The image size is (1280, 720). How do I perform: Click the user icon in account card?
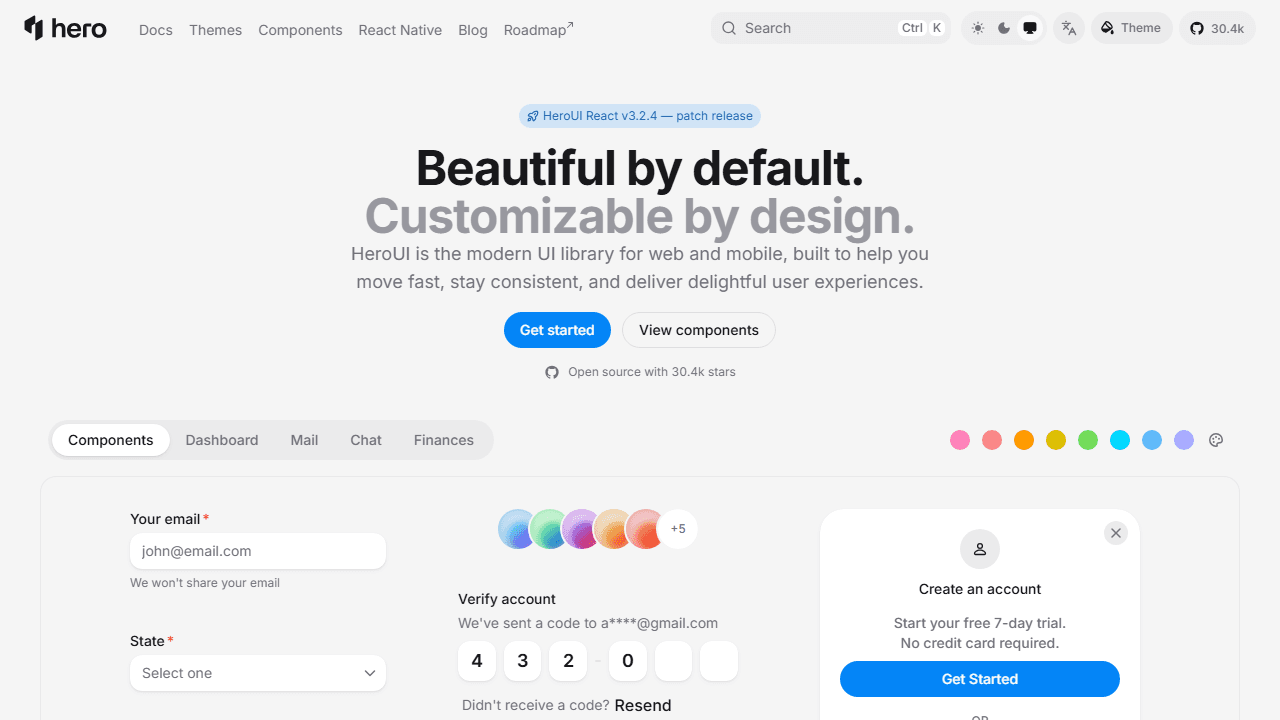coord(980,549)
